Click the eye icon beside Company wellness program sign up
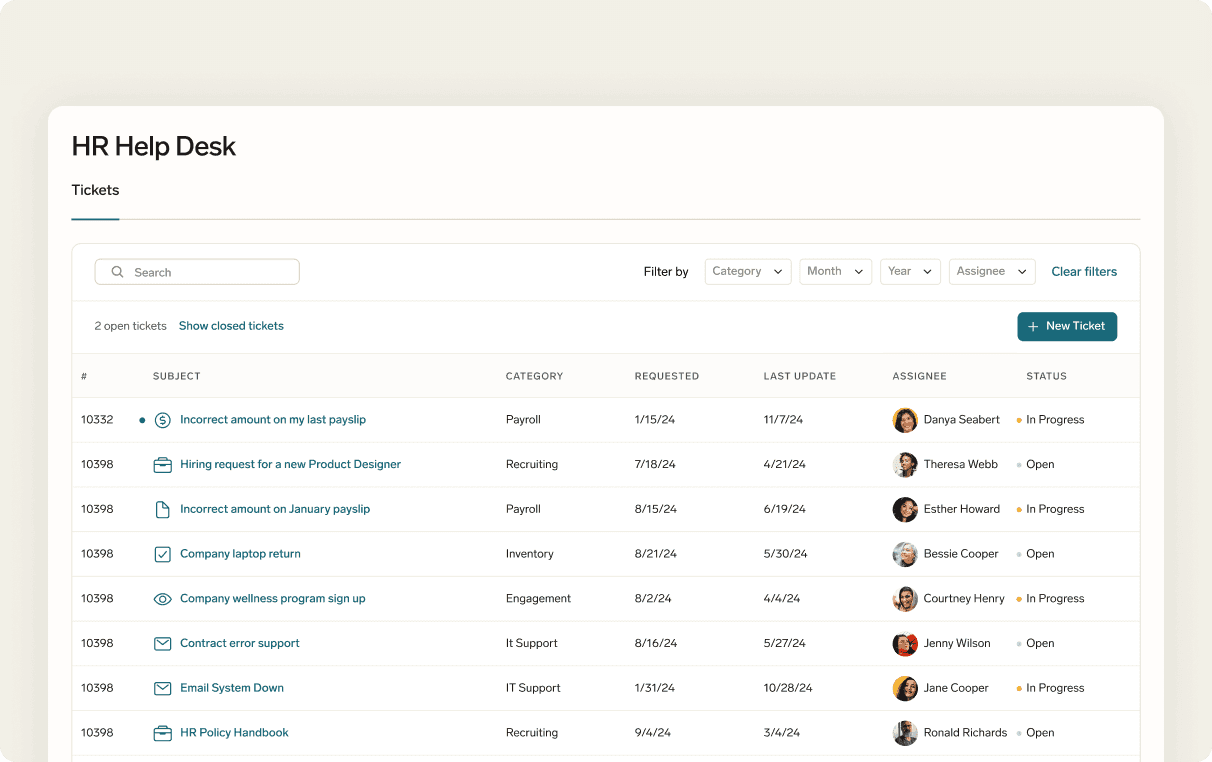 click(x=162, y=599)
